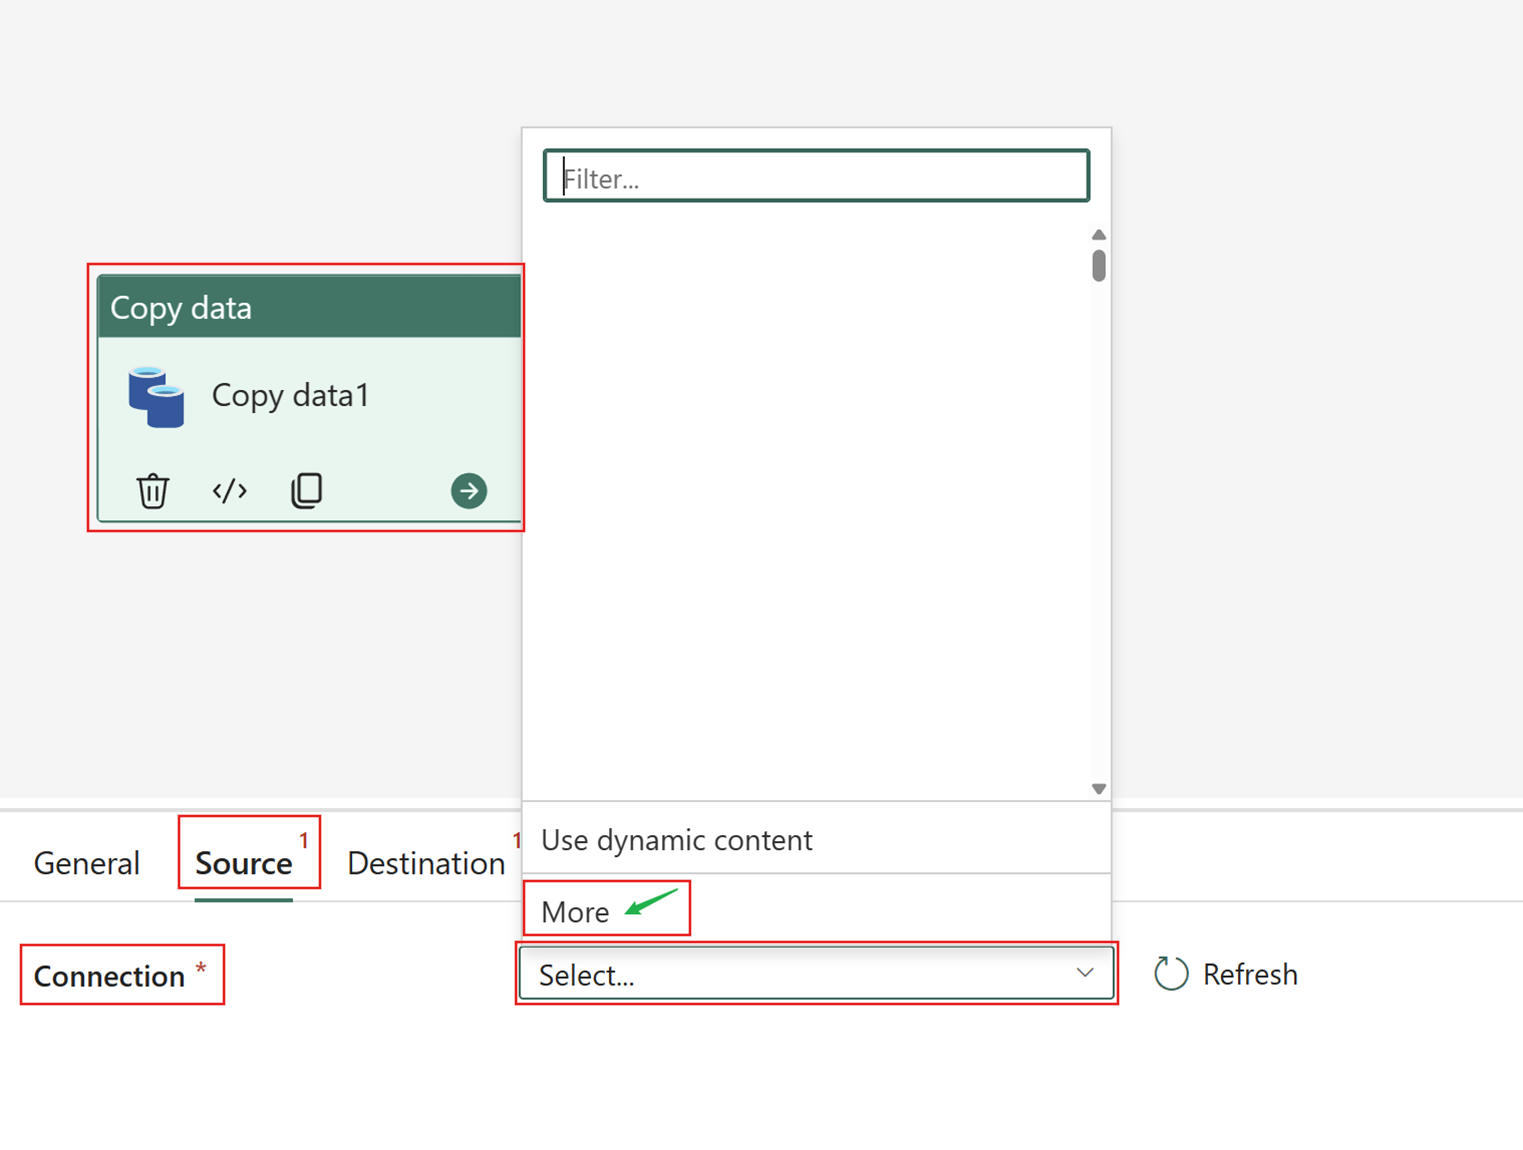Click the green arrow on Copy data1 activity

coord(468,490)
